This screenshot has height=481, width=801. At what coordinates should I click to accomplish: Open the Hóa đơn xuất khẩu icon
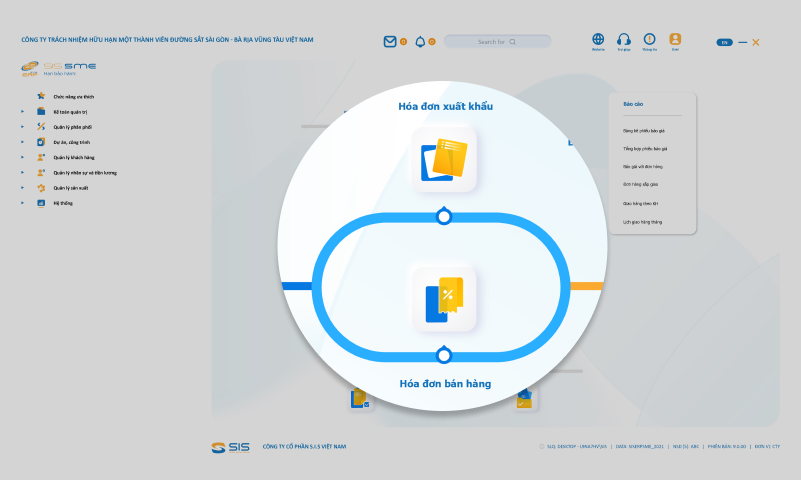coord(444,160)
